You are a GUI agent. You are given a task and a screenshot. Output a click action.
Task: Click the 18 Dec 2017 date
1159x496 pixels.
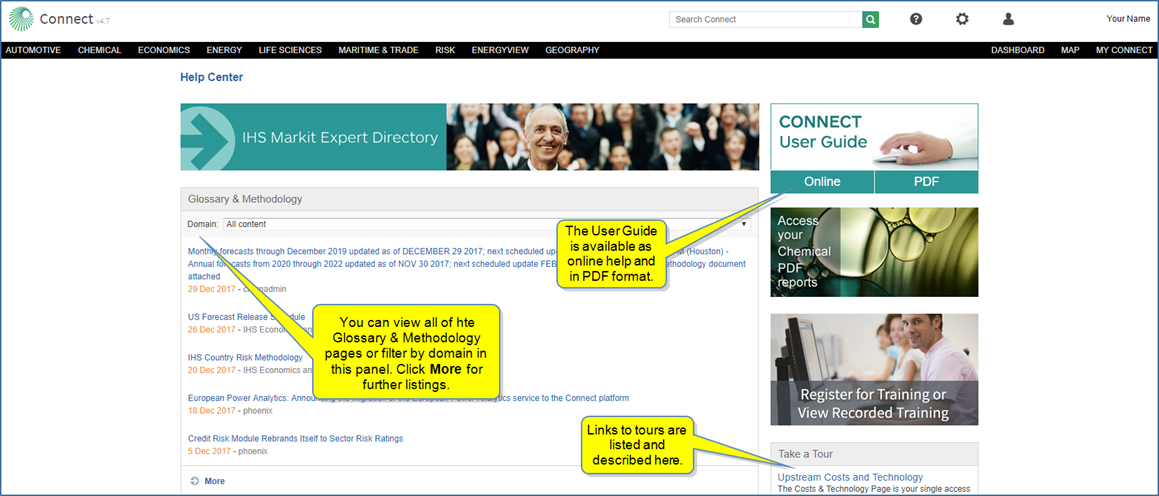(x=211, y=410)
